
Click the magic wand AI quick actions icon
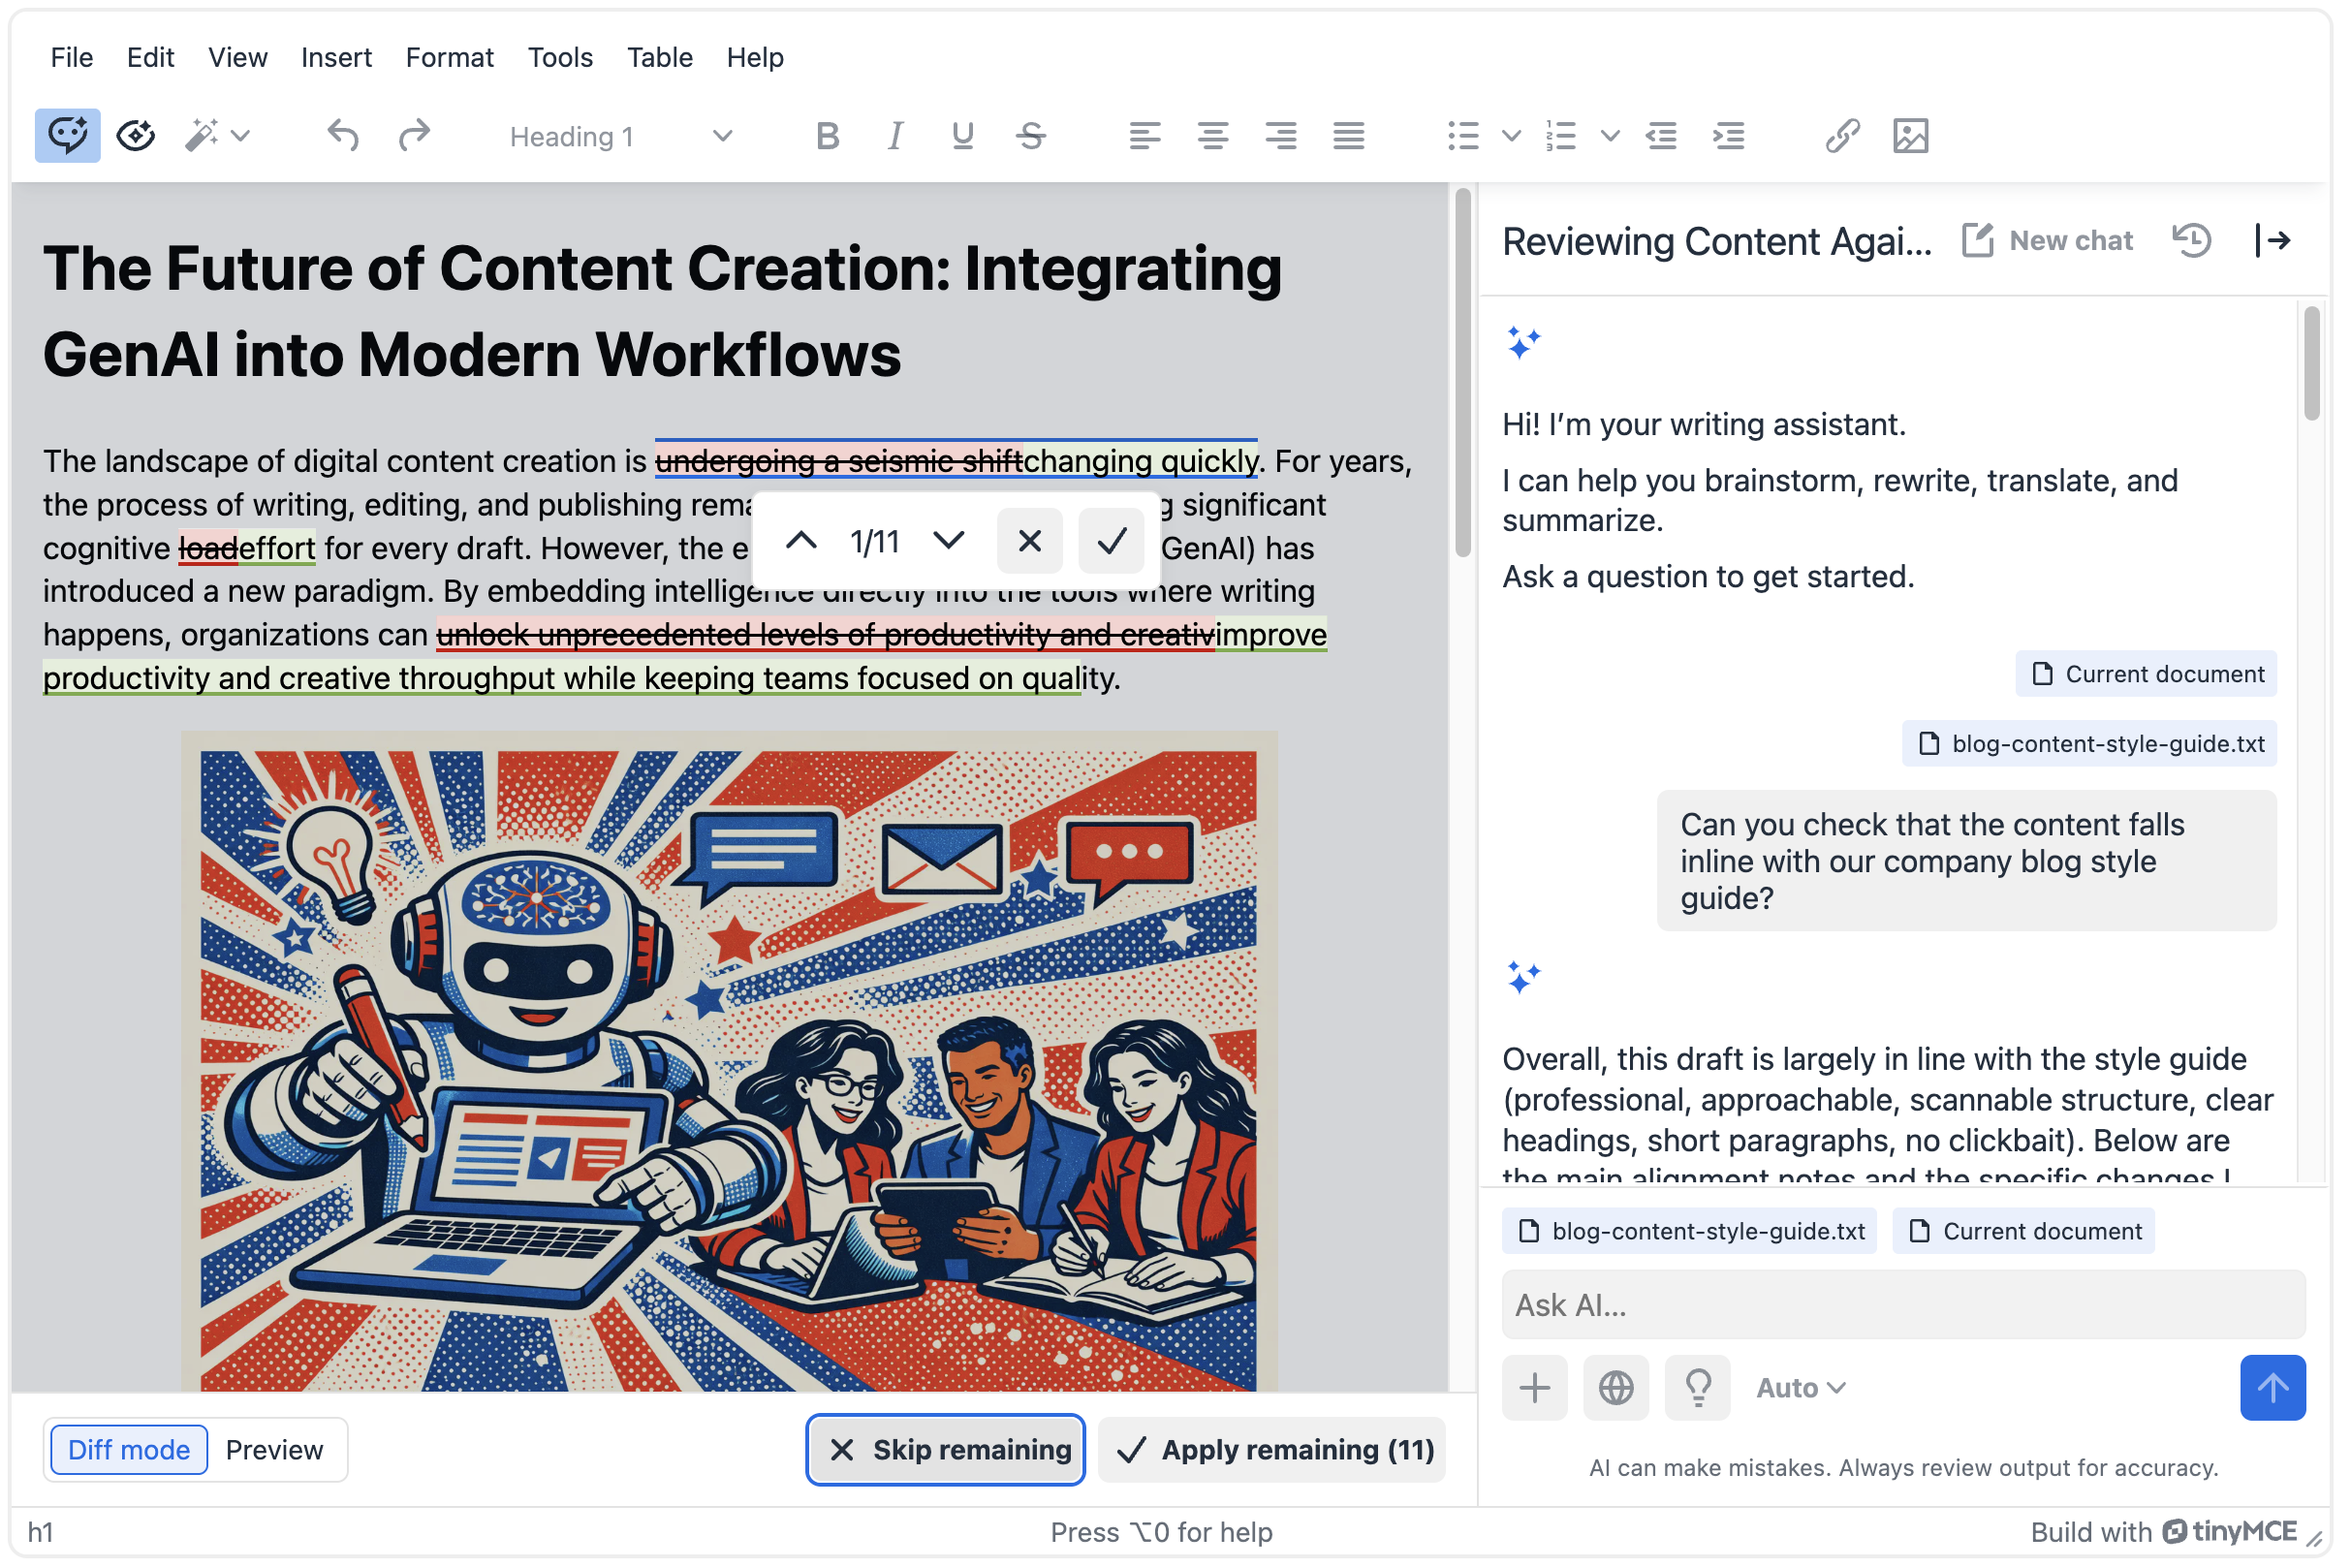pos(202,136)
